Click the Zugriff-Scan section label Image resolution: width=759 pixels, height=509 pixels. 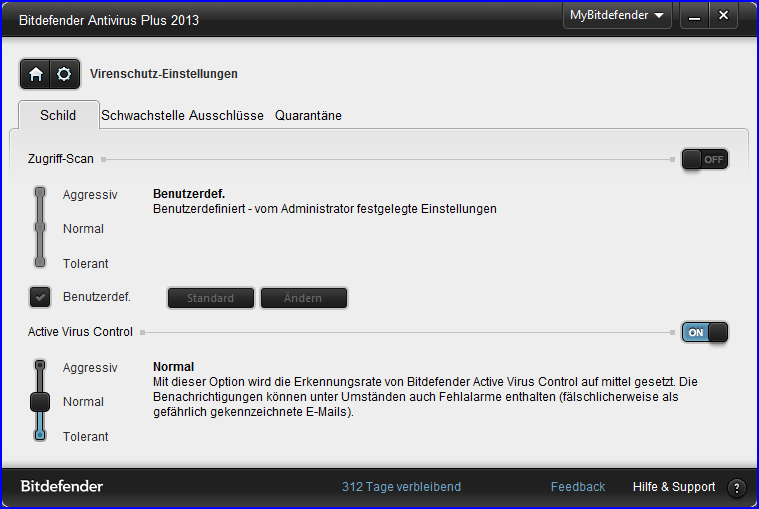coord(61,159)
